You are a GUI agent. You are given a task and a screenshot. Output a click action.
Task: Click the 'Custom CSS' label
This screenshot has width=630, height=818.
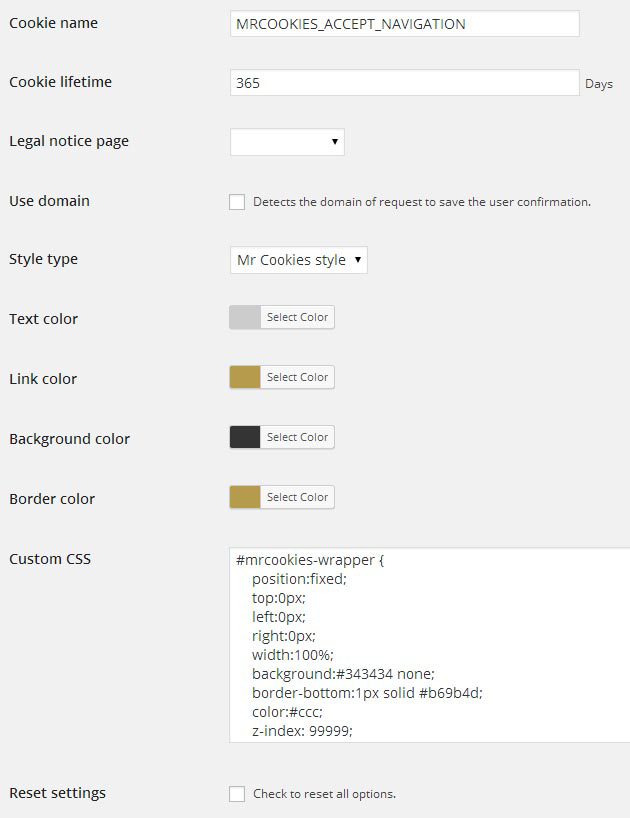coord(50,559)
